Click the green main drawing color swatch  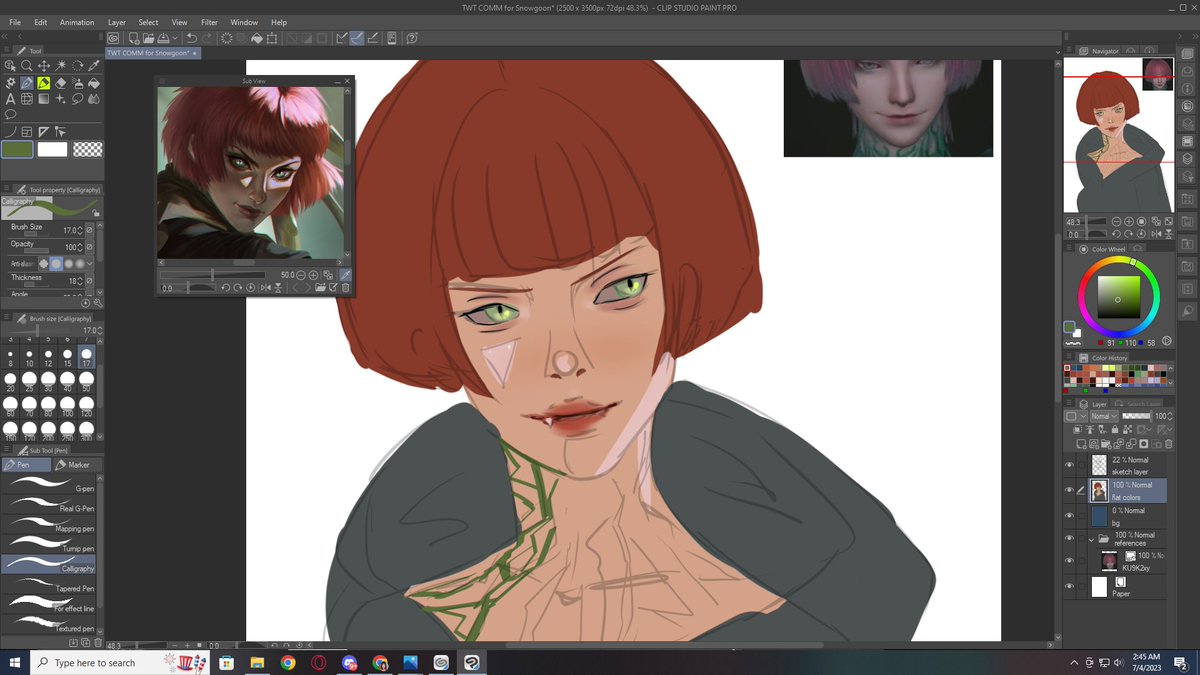(17, 149)
